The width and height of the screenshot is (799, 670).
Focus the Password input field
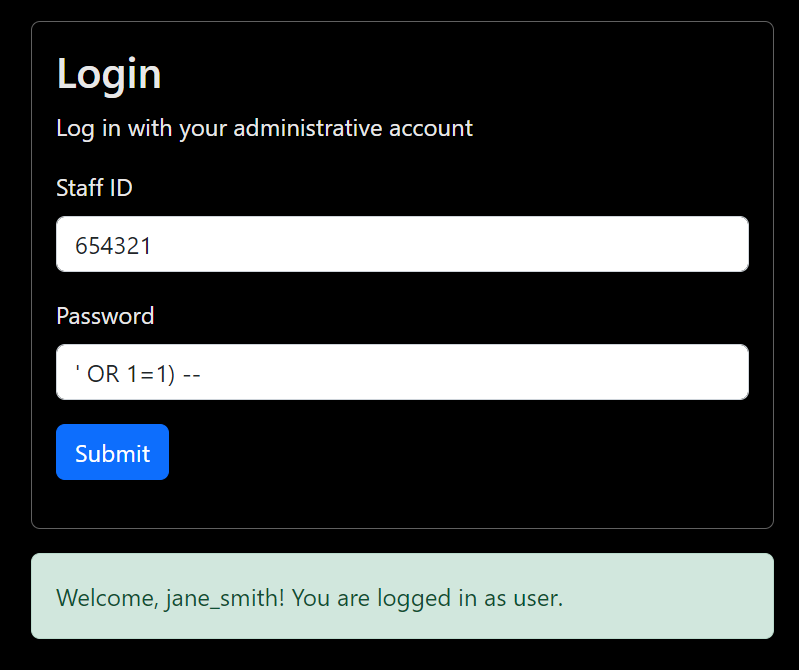pos(402,372)
